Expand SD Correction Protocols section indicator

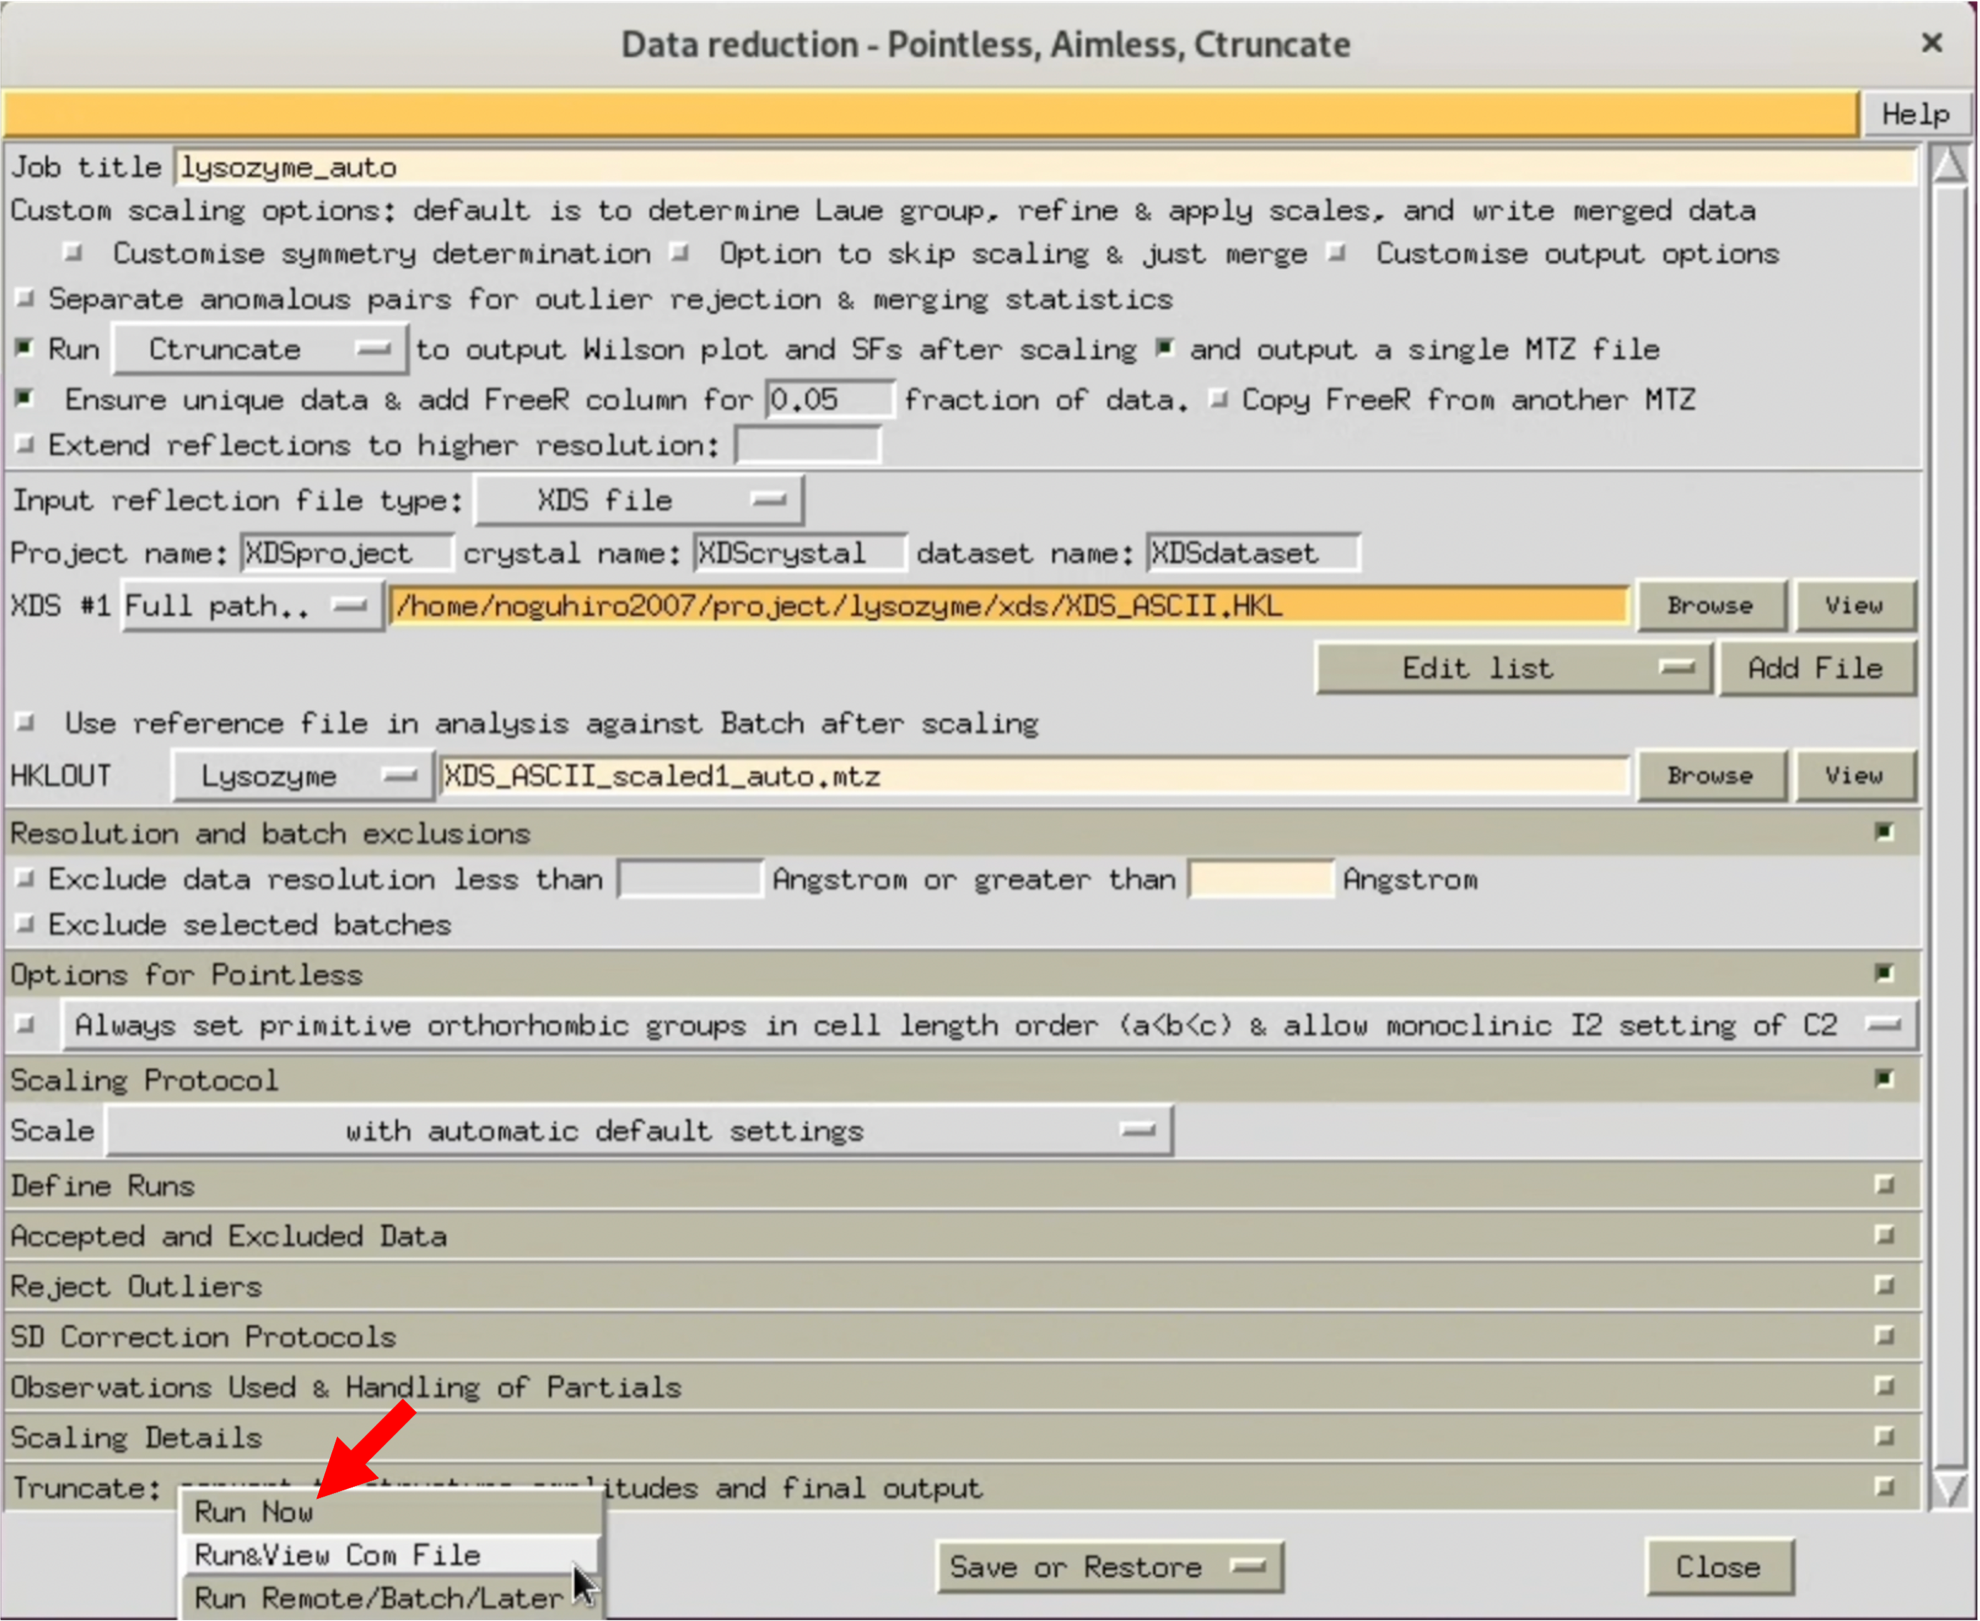point(1884,1336)
